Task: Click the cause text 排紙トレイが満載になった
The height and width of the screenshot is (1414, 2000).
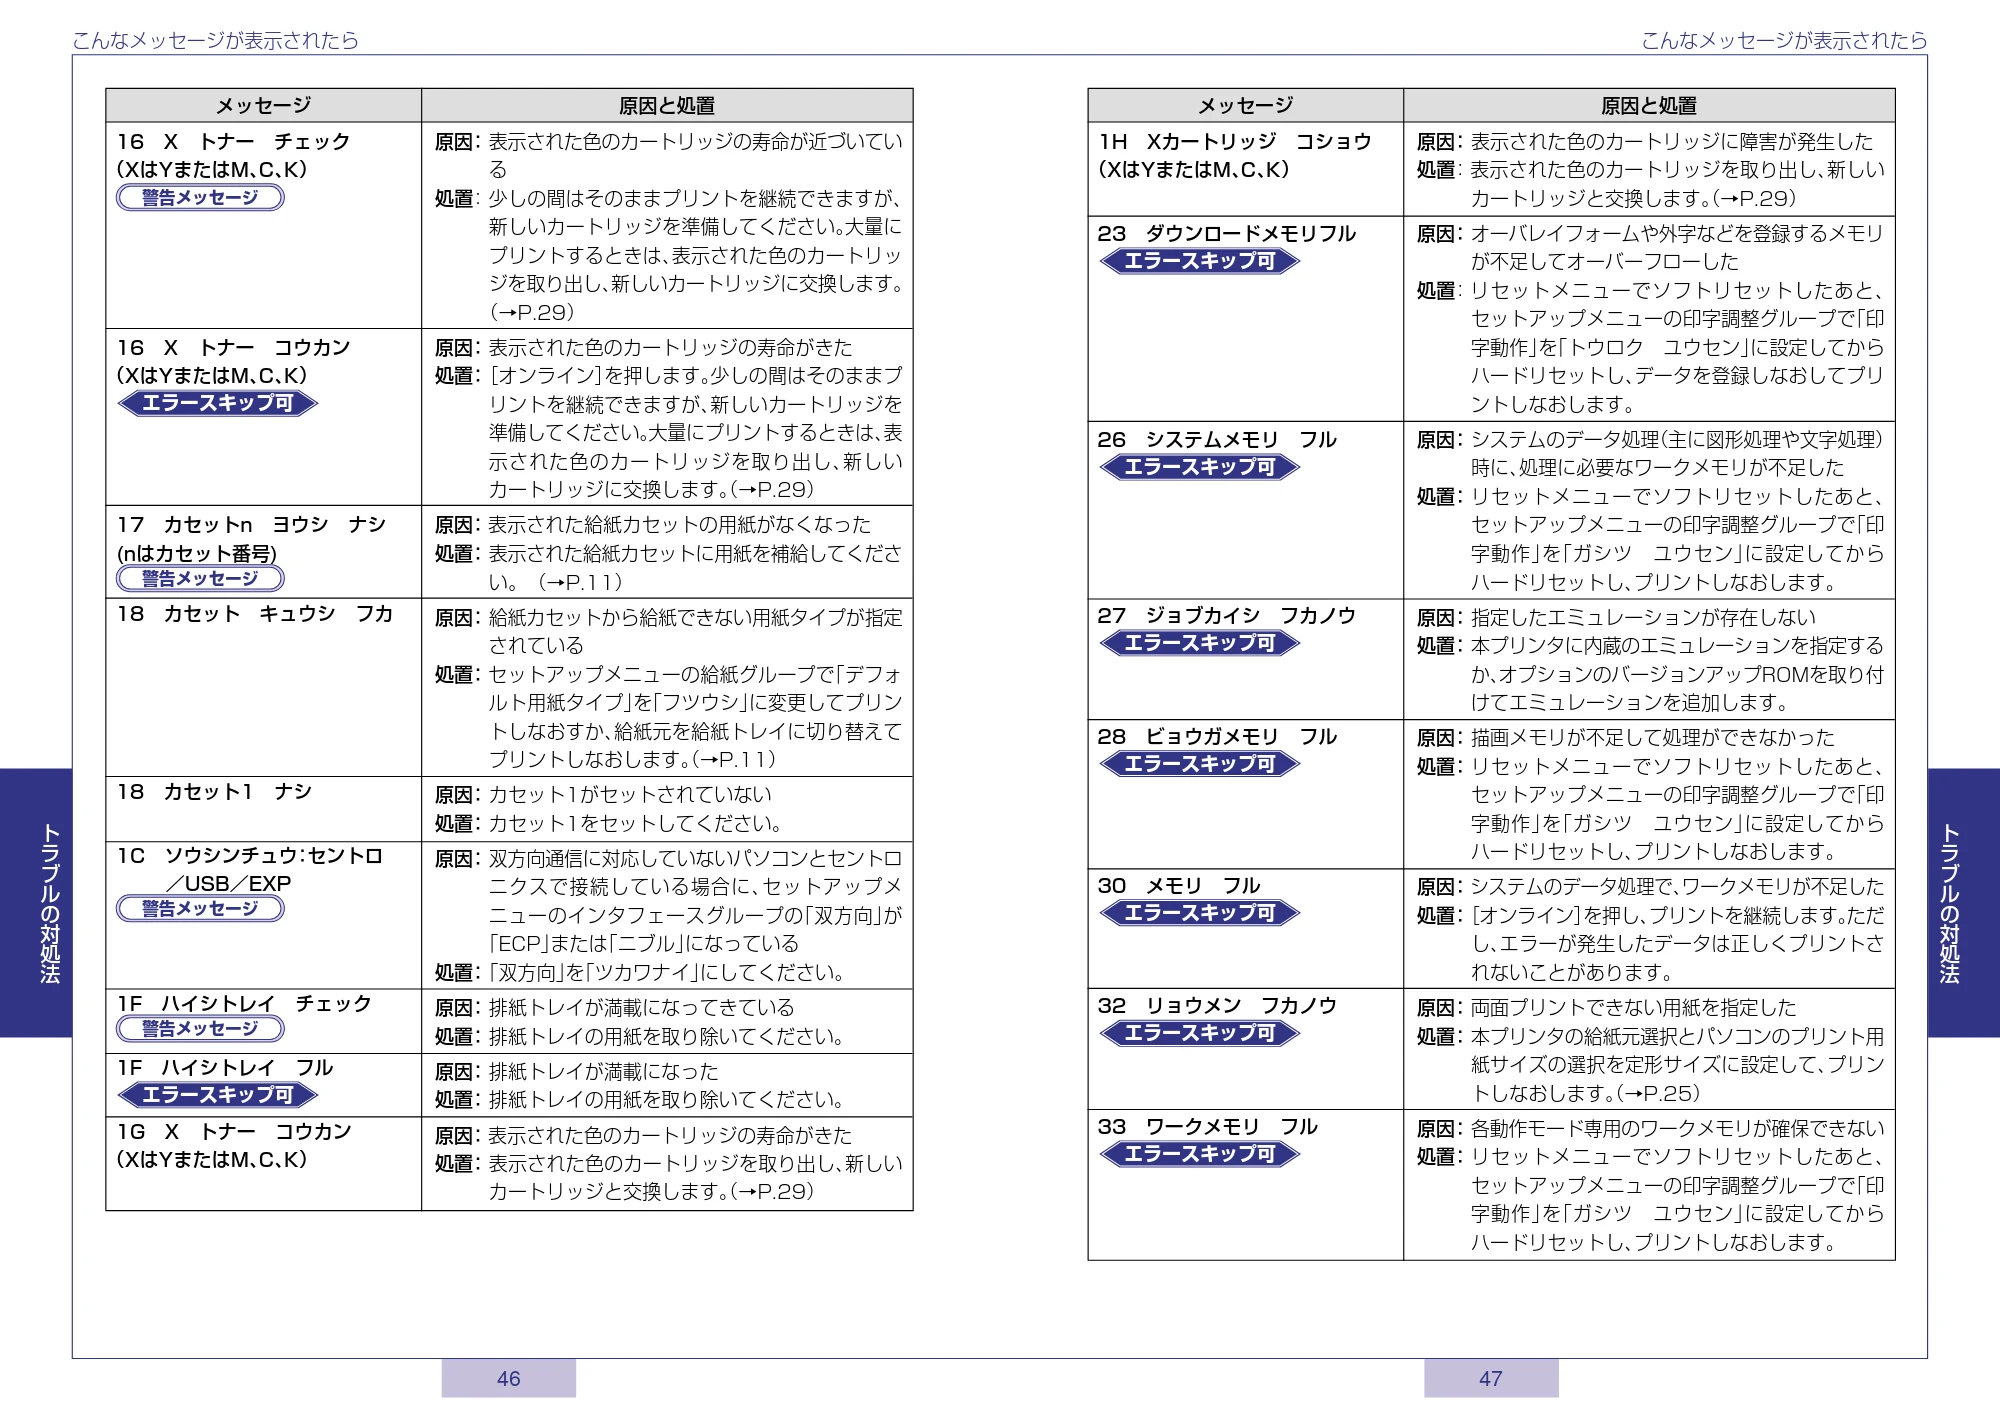Action: point(603,1071)
